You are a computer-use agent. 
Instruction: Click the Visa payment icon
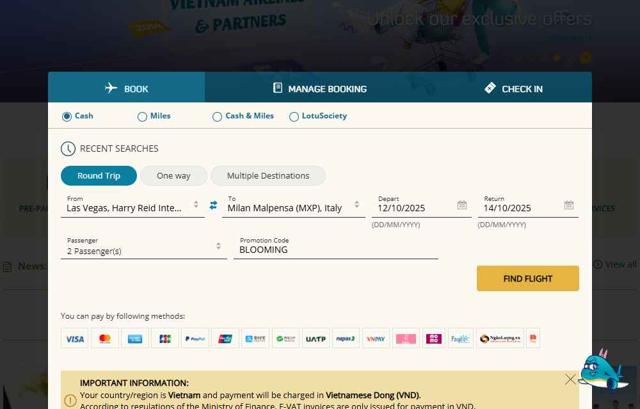coord(75,338)
